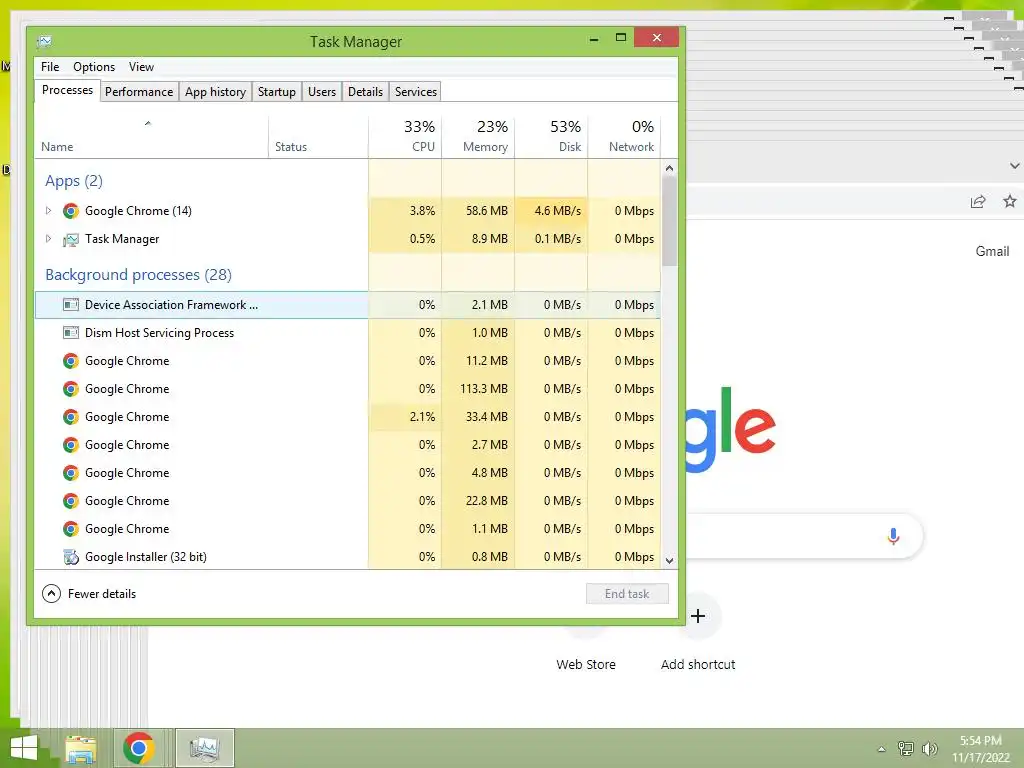Click the share icon in Chrome address bar
The image size is (1024, 768).
[x=978, y=202]
